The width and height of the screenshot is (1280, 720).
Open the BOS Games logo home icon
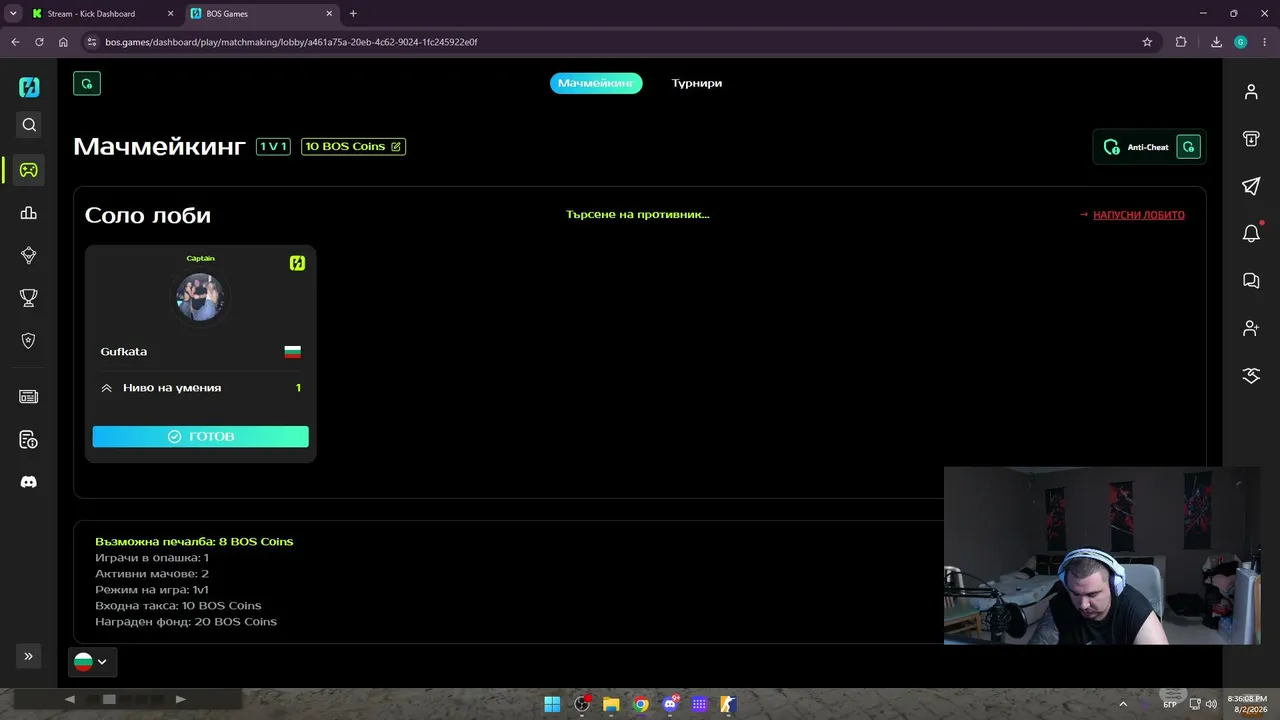29,87
